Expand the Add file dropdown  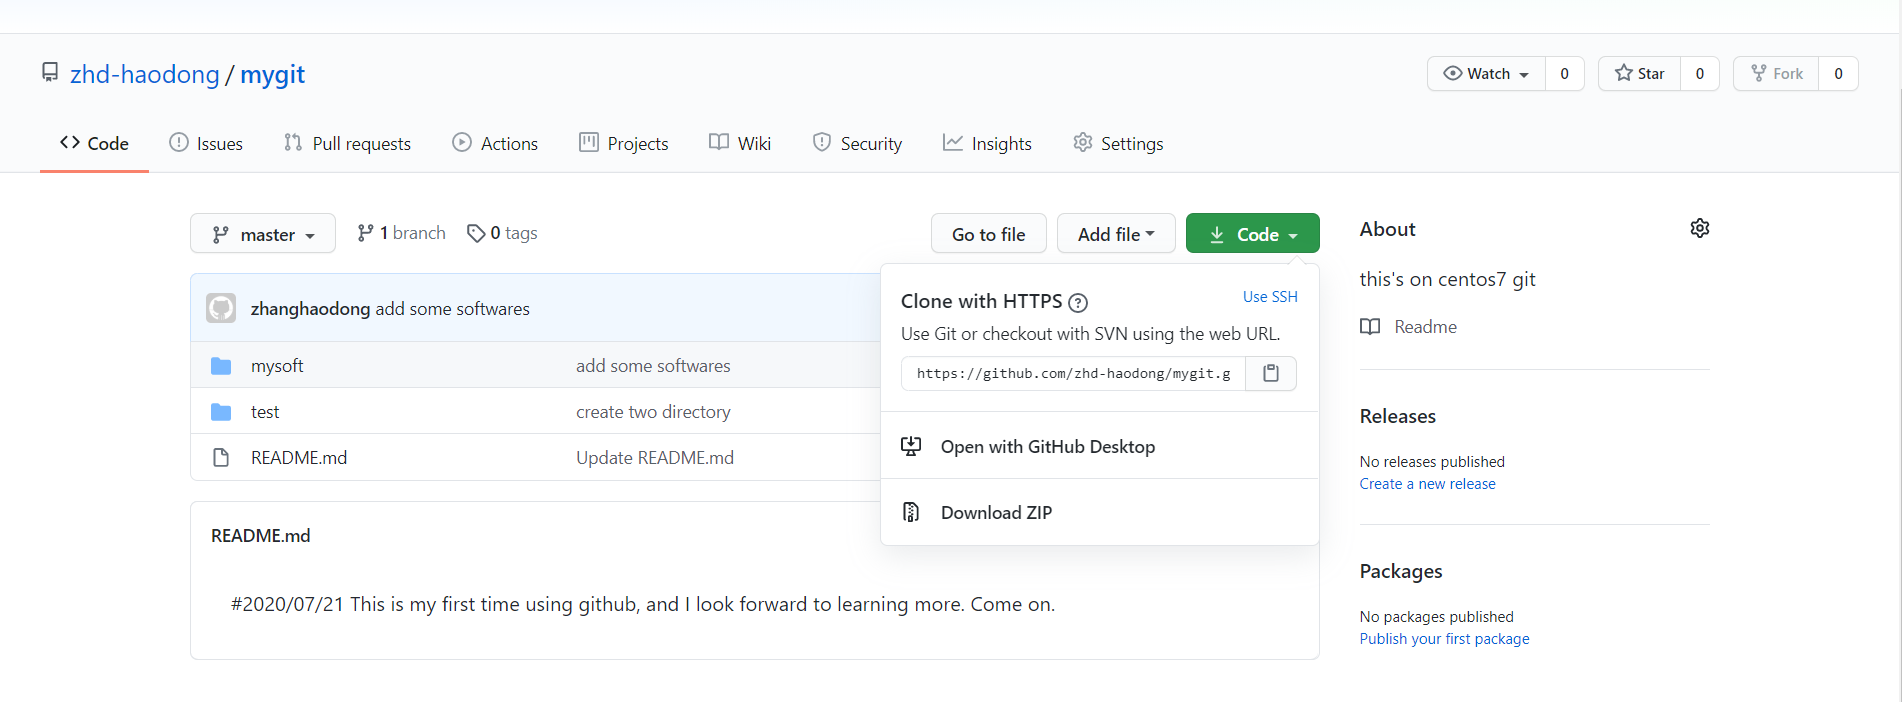point(1116,234)
